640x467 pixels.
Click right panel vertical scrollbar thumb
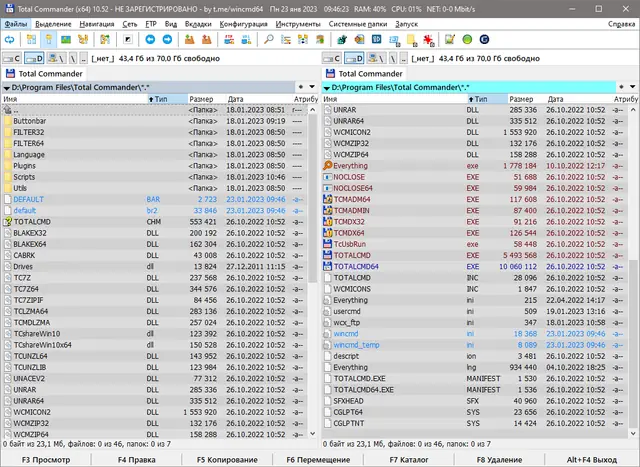(633, 343)
